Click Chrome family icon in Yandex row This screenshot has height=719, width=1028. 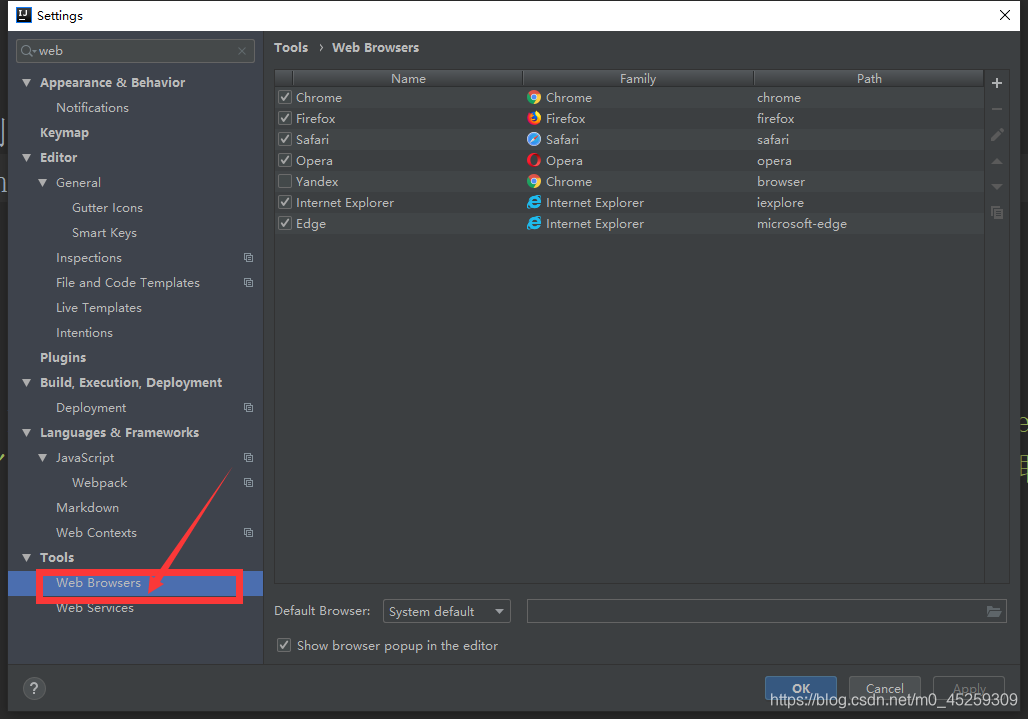point(534,182)
